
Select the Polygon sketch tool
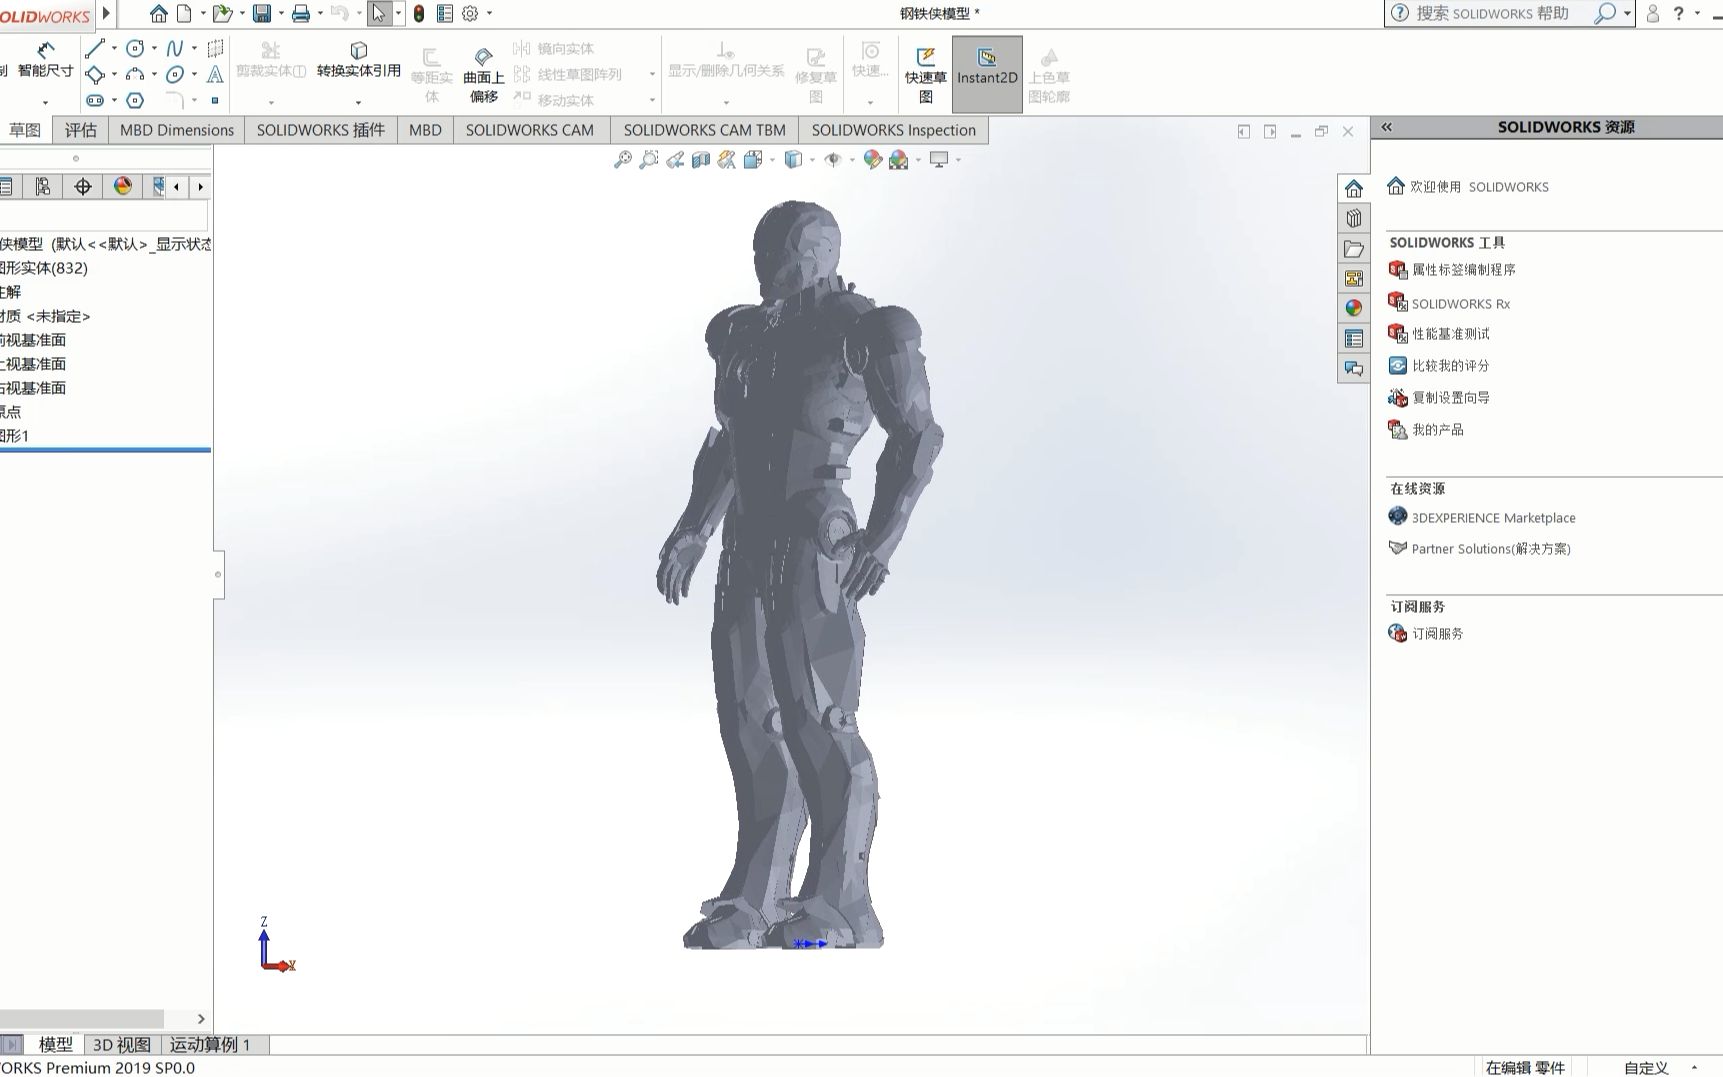click(x=135, y=100)
